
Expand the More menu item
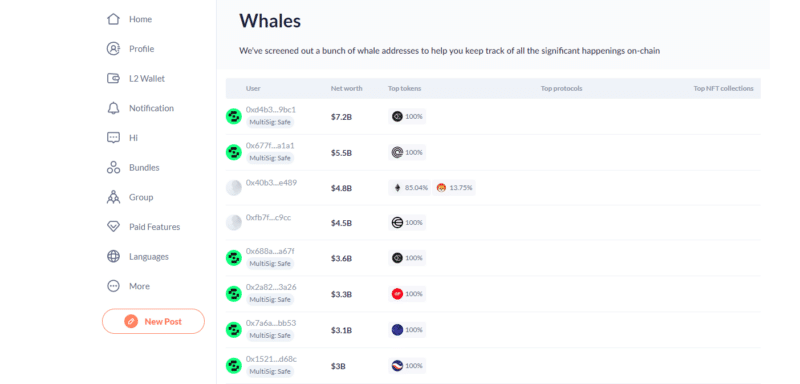pyautogui.click(x=128, y=286)
